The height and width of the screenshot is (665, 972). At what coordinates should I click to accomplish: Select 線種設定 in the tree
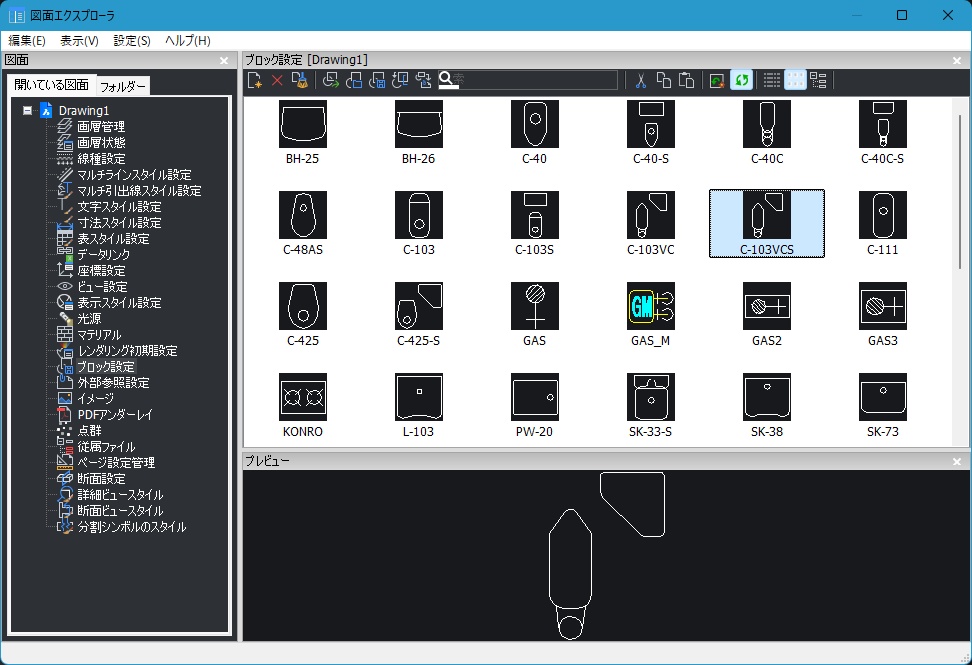pyautogui.click(x=100, y=159)
